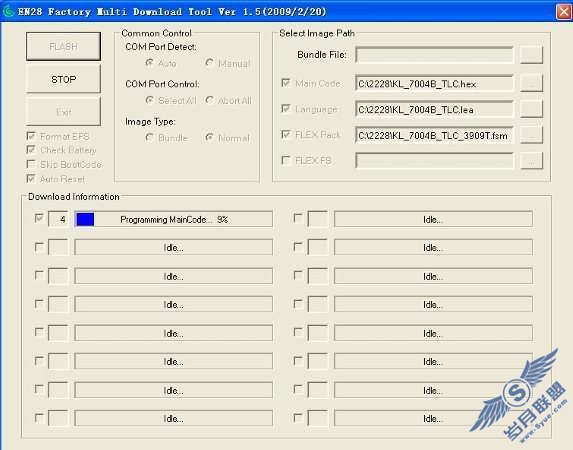573x450 pixels.
Task: Open browse button for Bundle File
Action: tap(531, 55)
